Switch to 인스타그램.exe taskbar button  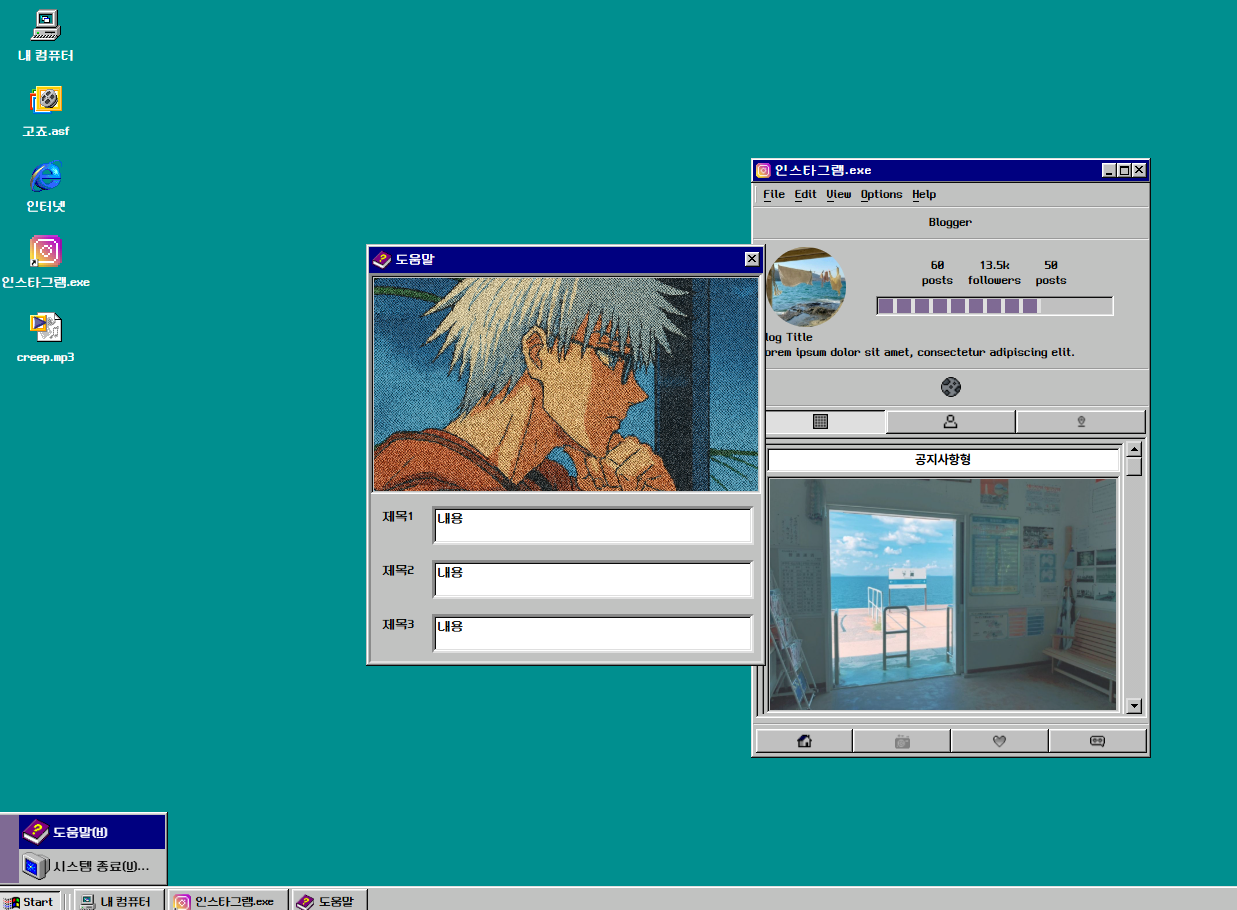(x=228, y=901)
